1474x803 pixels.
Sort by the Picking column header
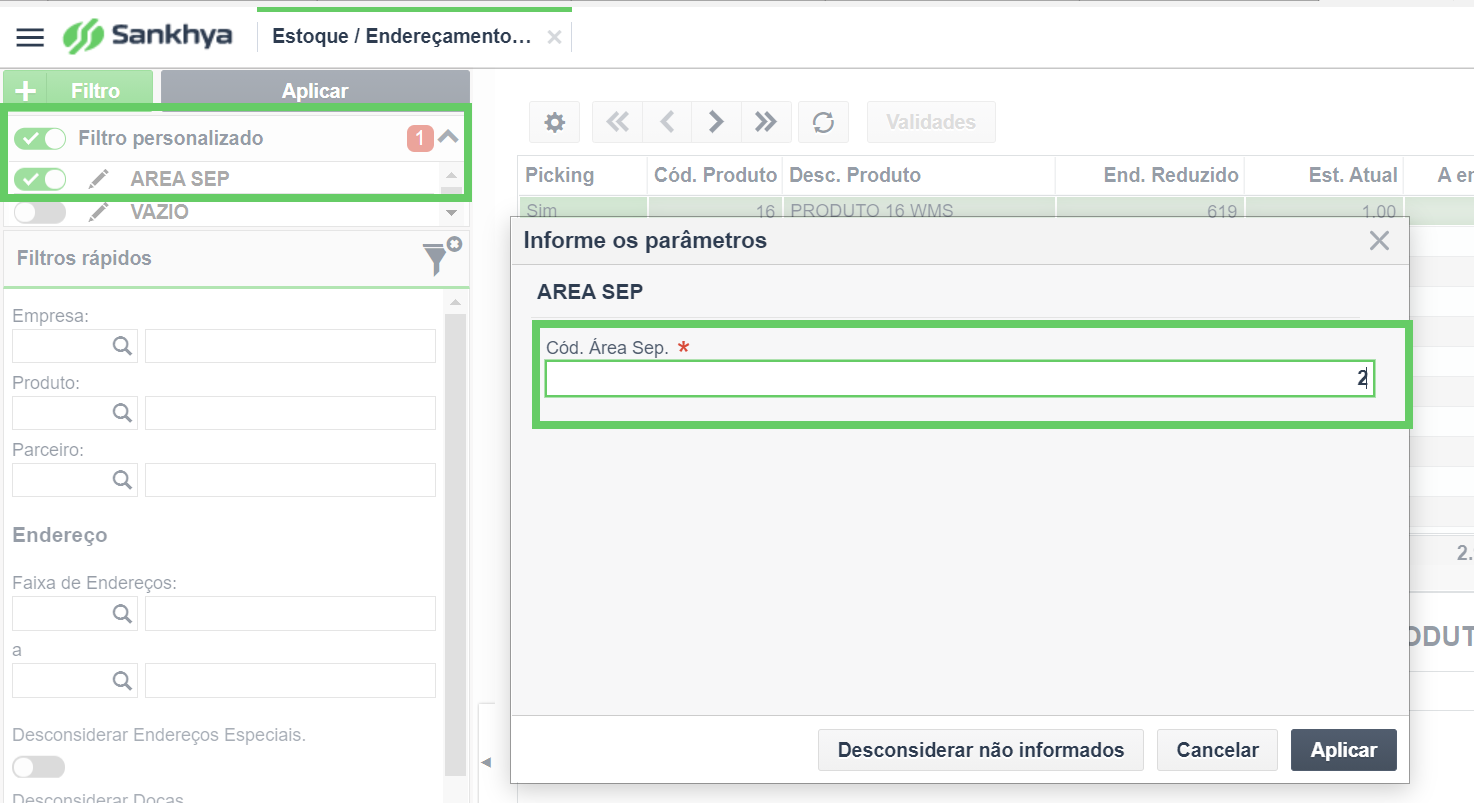tap(582, 175)
